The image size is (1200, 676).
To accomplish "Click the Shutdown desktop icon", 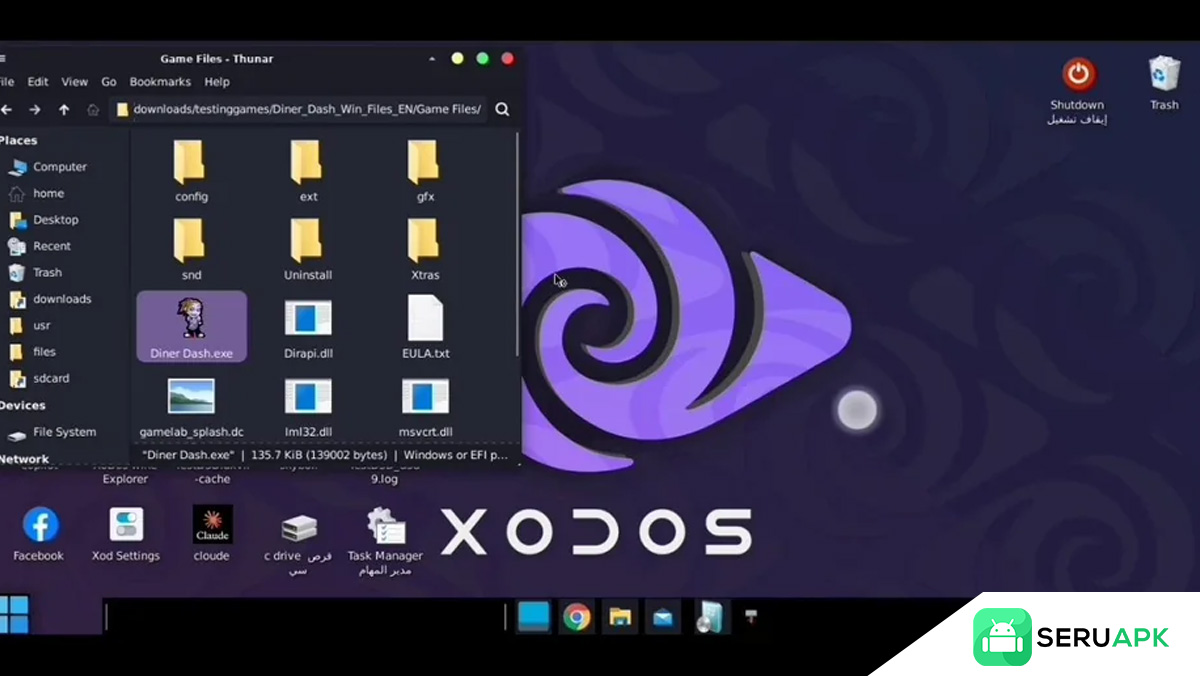I will pos(1077,76).
